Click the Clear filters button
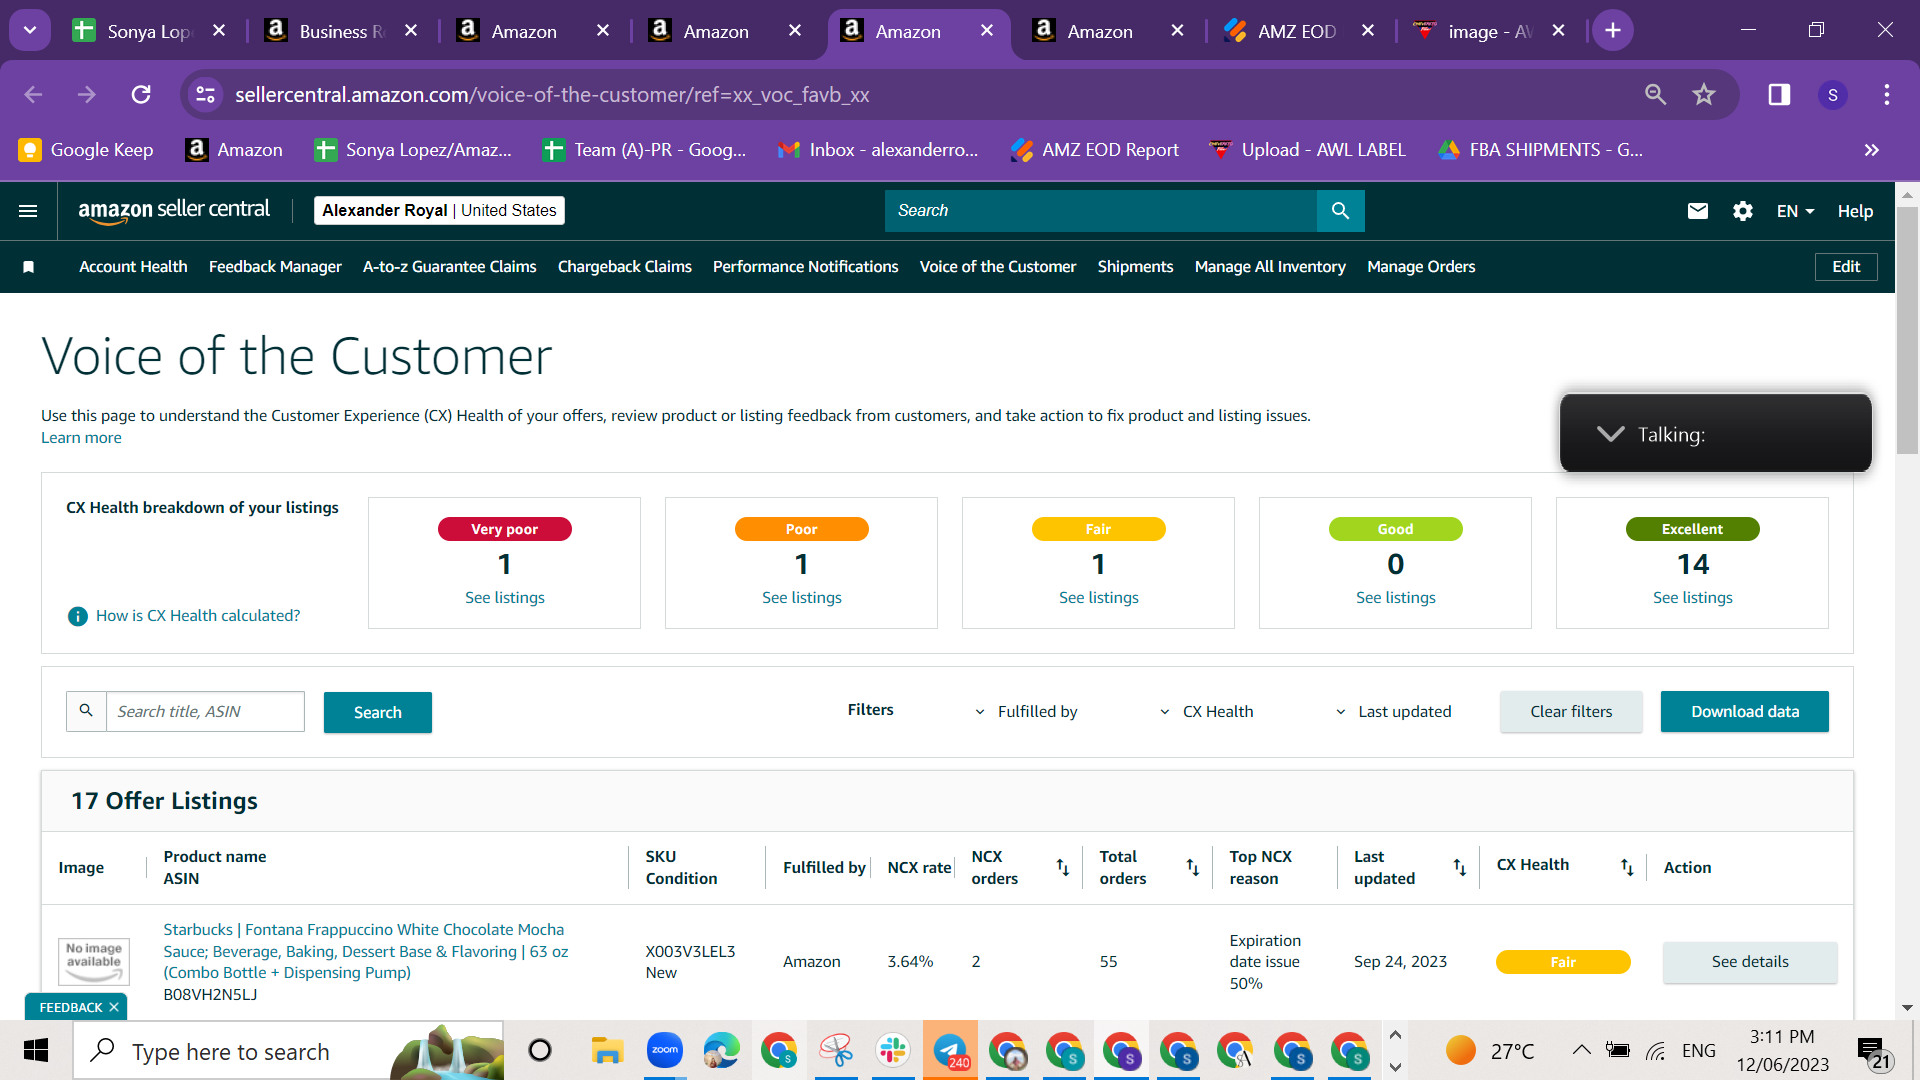The height and width of the screenshot is (1080, 1920). coord(1571,712)
